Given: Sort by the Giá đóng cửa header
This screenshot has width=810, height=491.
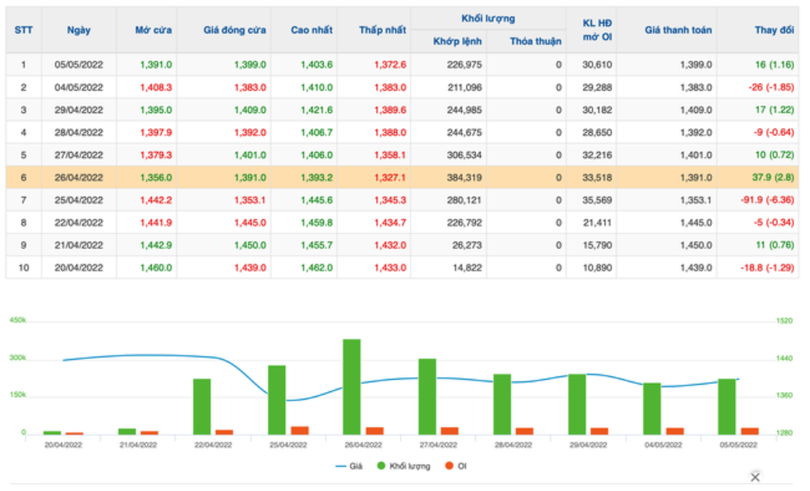Looking at the screenshot, I should (233, 30).
